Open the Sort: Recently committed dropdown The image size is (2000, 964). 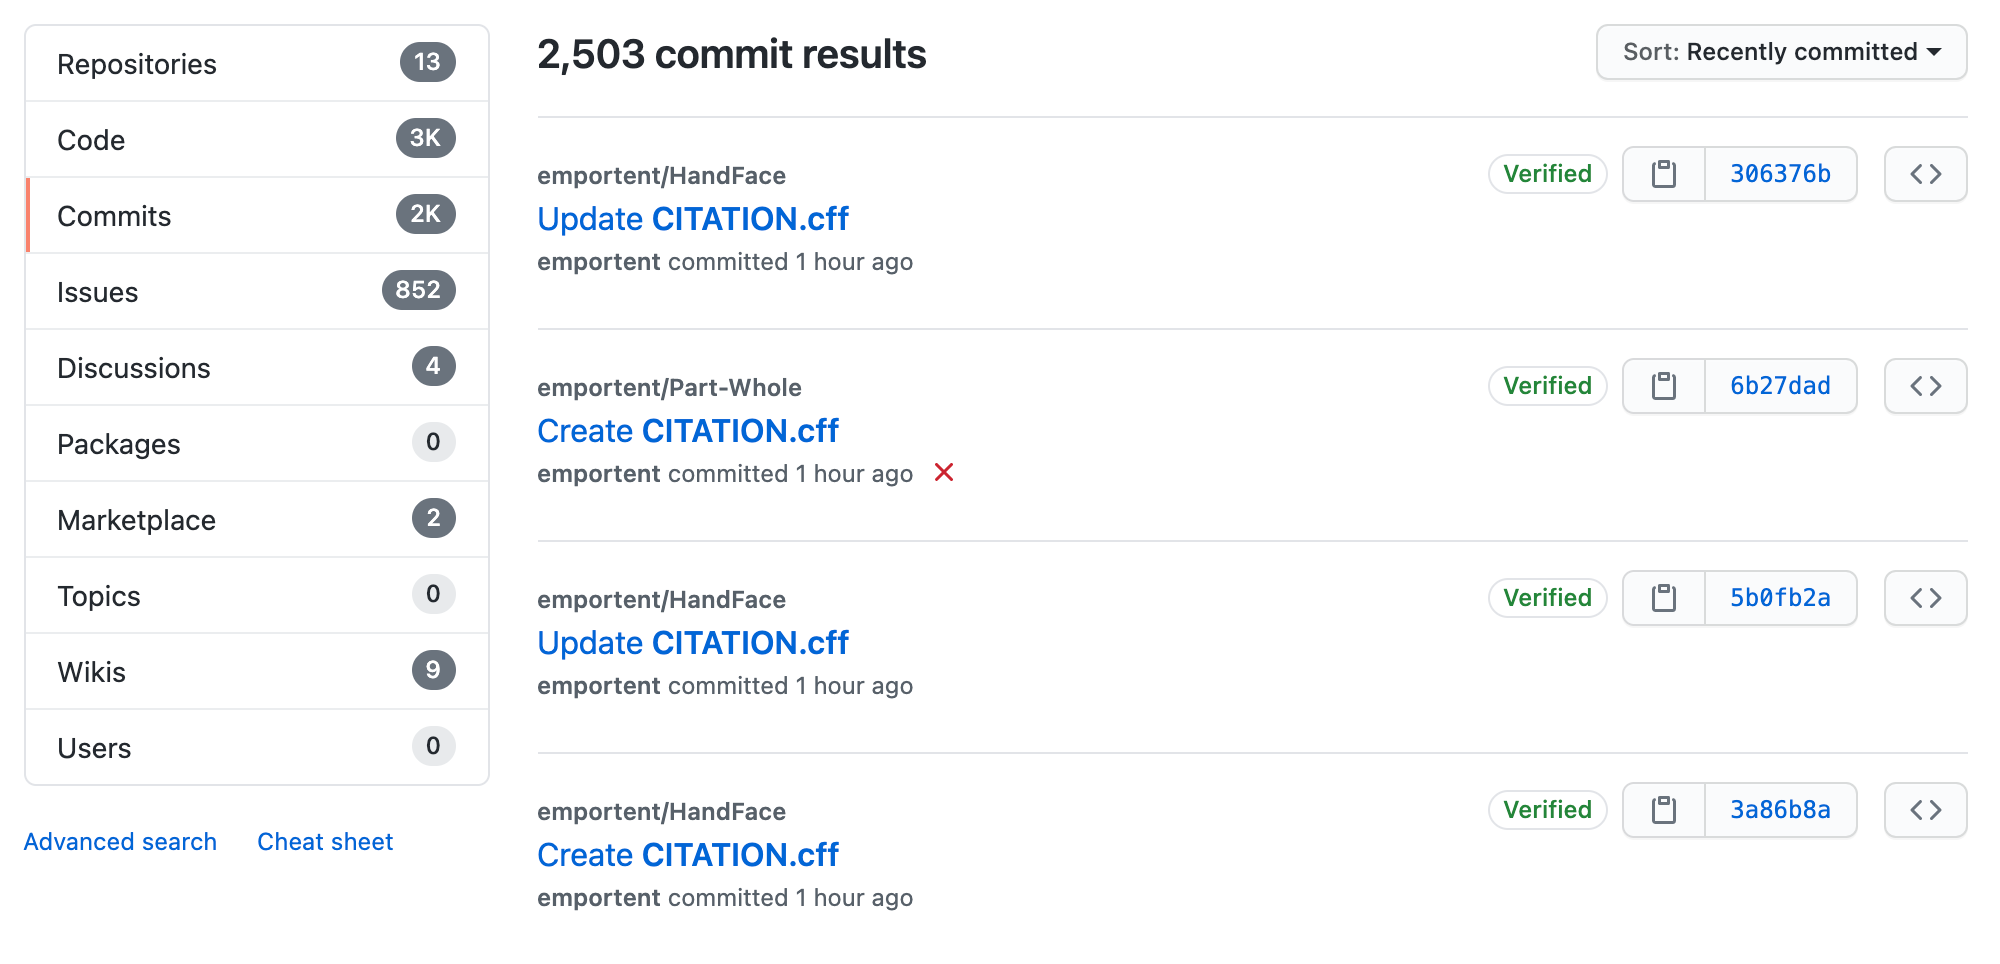pyautogui.click(x=1781, y=52)
